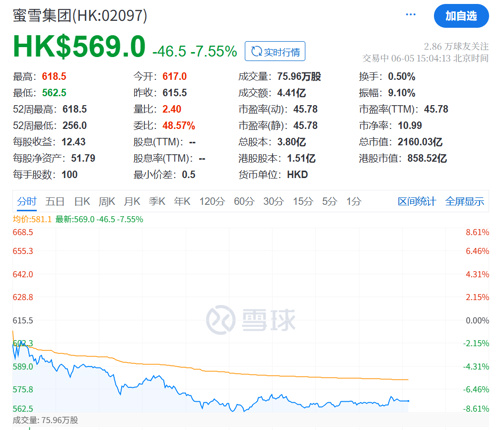
Task: Click the 加自选 add to watchlist button
Action: coord(461,16)
